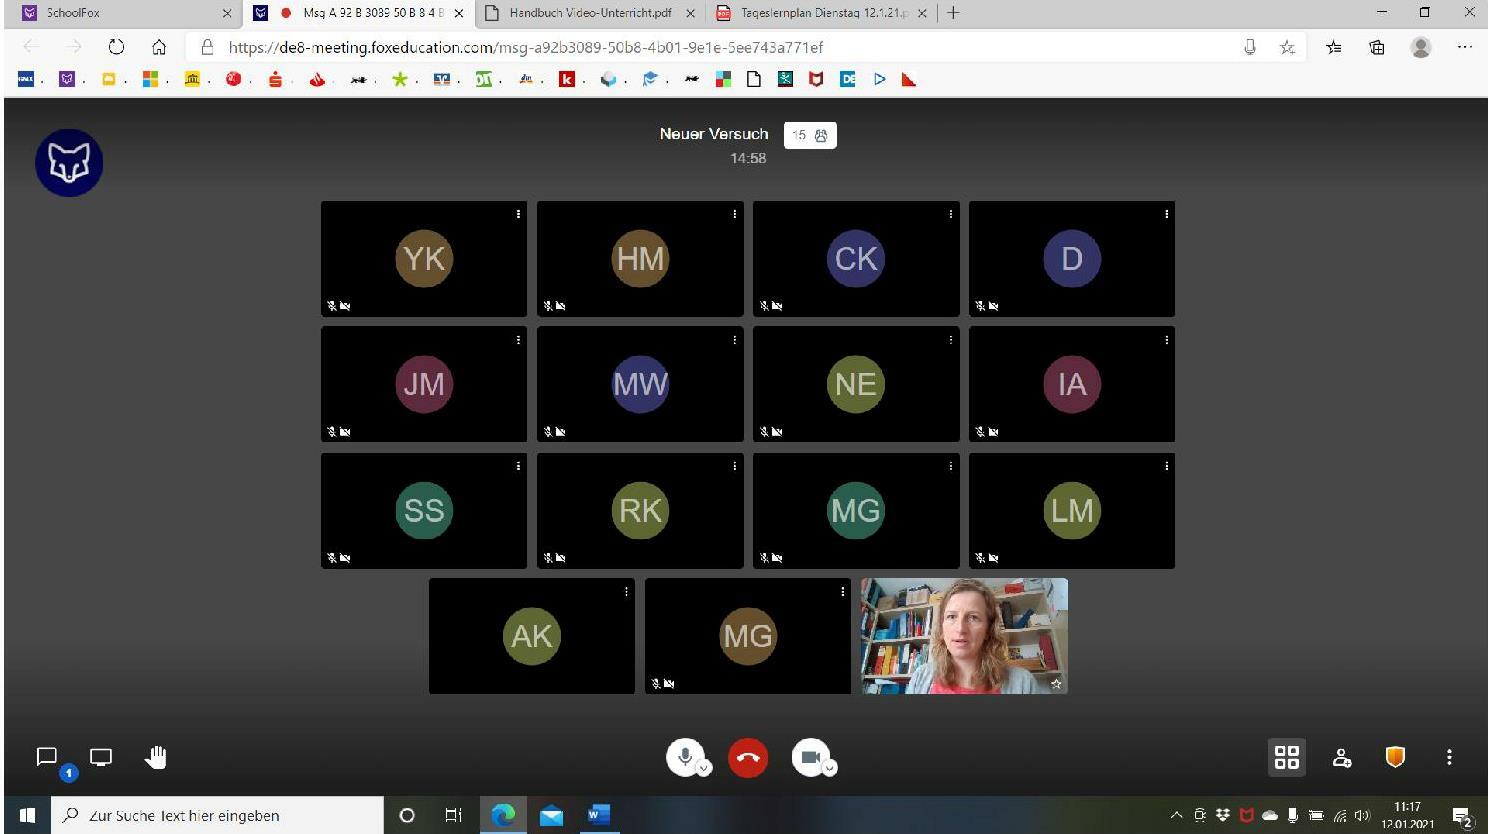
Task: Open the chat panel icon
Action: click(x=47, y=757)
